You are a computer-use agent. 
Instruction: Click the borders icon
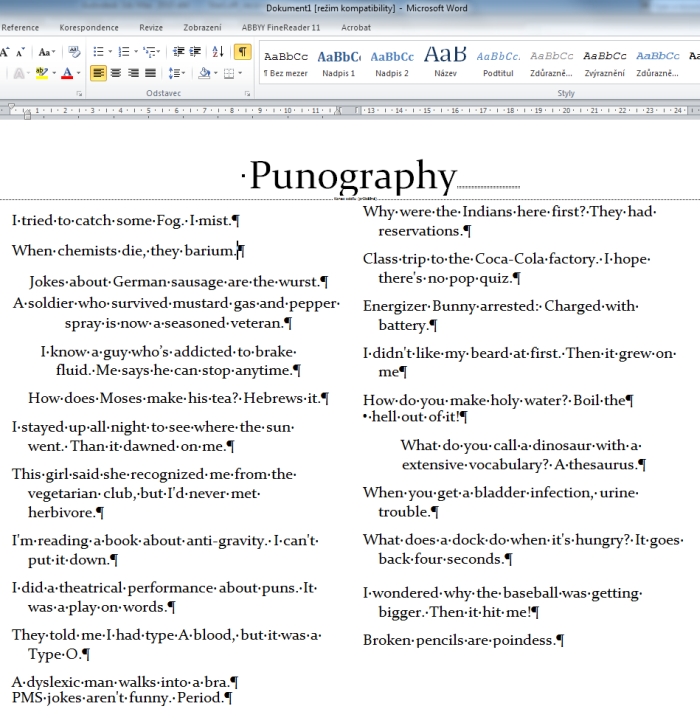[x=229, y=73]
